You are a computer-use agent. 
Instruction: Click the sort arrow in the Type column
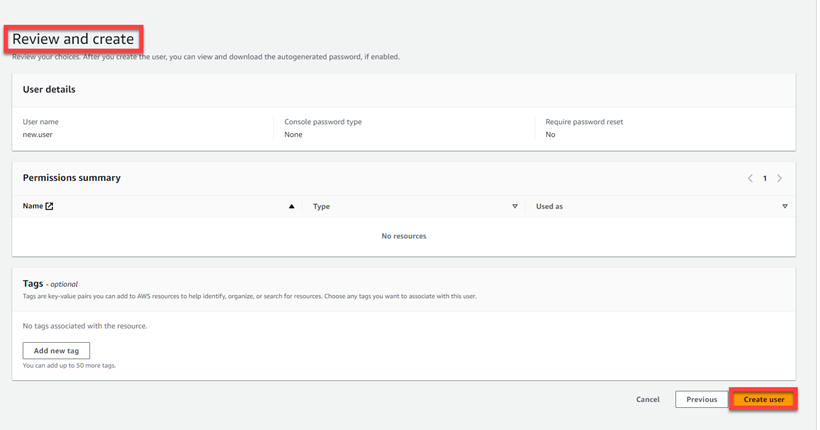point(515,206)
